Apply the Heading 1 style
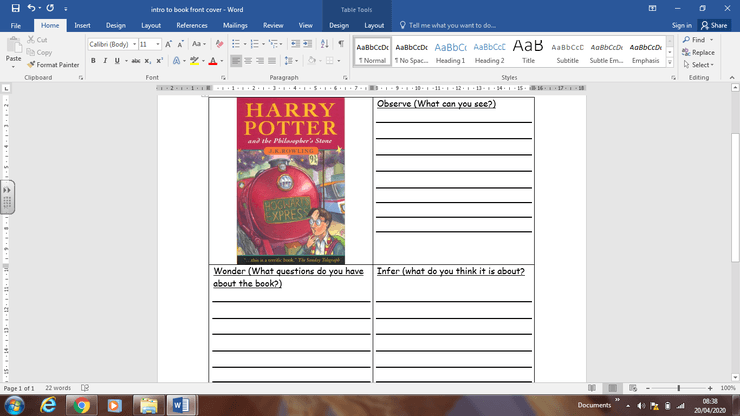Screen dimensions: 740x416 click(450, 51)
